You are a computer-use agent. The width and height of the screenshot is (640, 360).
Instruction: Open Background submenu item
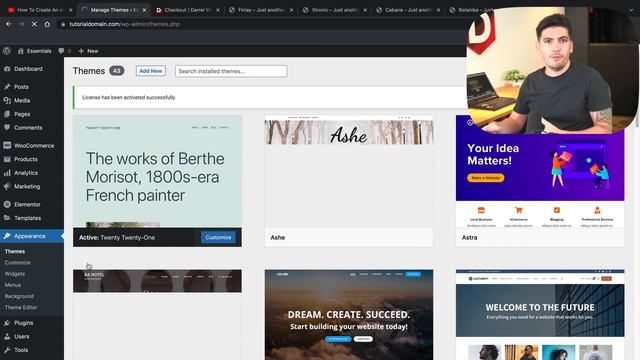click(x=19, y=296)
